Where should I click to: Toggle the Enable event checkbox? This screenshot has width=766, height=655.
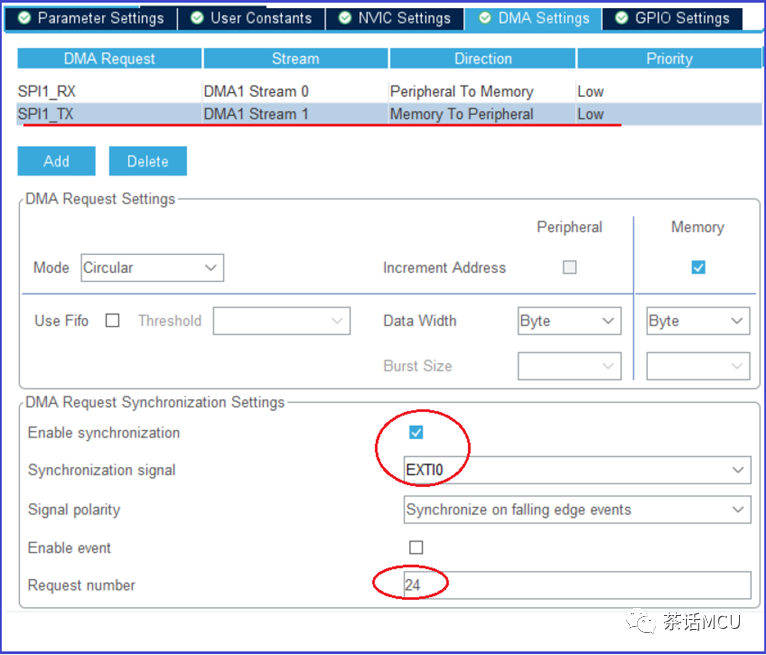tap(416, 548)
